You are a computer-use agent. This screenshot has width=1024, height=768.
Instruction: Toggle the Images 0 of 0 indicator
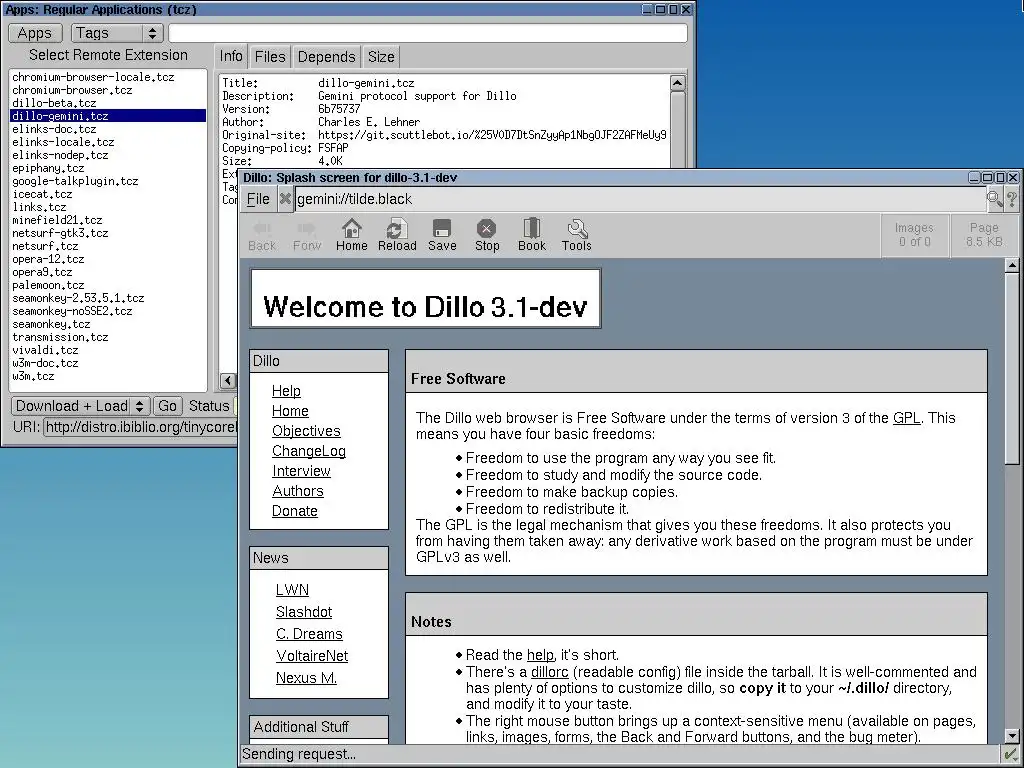click(x=914, y=234)
